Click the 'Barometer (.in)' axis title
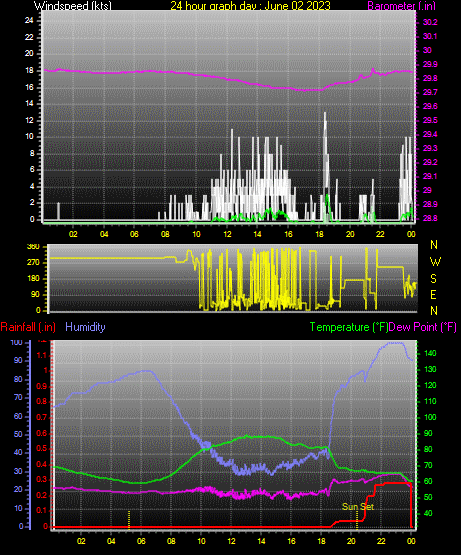This screenshot has height=555, width=461. (402, 6)
